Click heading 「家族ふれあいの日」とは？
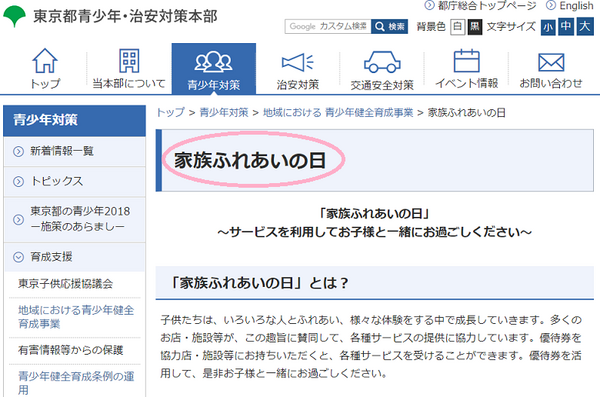Screen dimensions: 600x397 pos(259,283)
